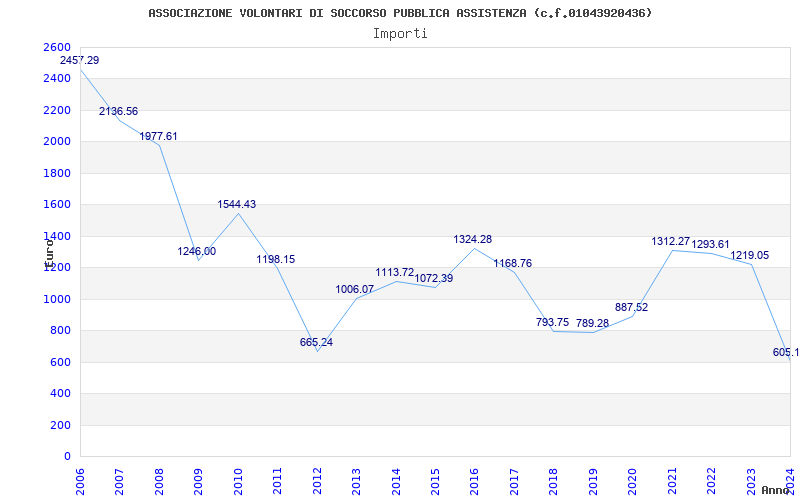Click the Importi subtitle

coord(400,34)
